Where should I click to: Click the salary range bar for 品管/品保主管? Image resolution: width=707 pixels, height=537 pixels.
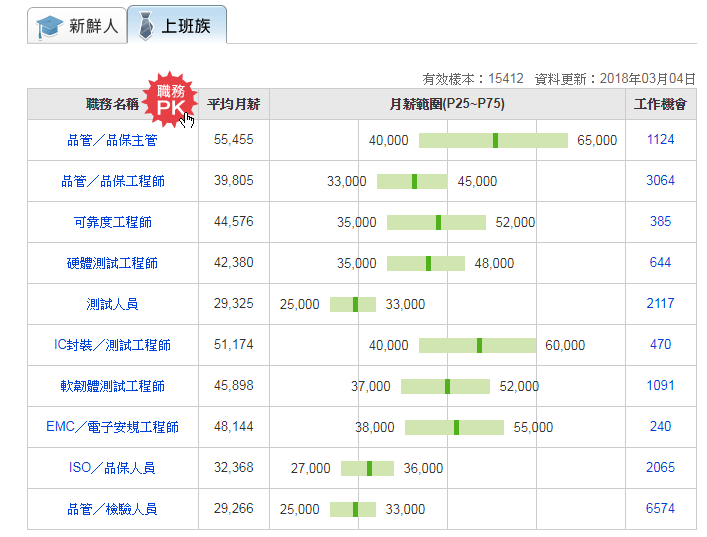point(493,140)
